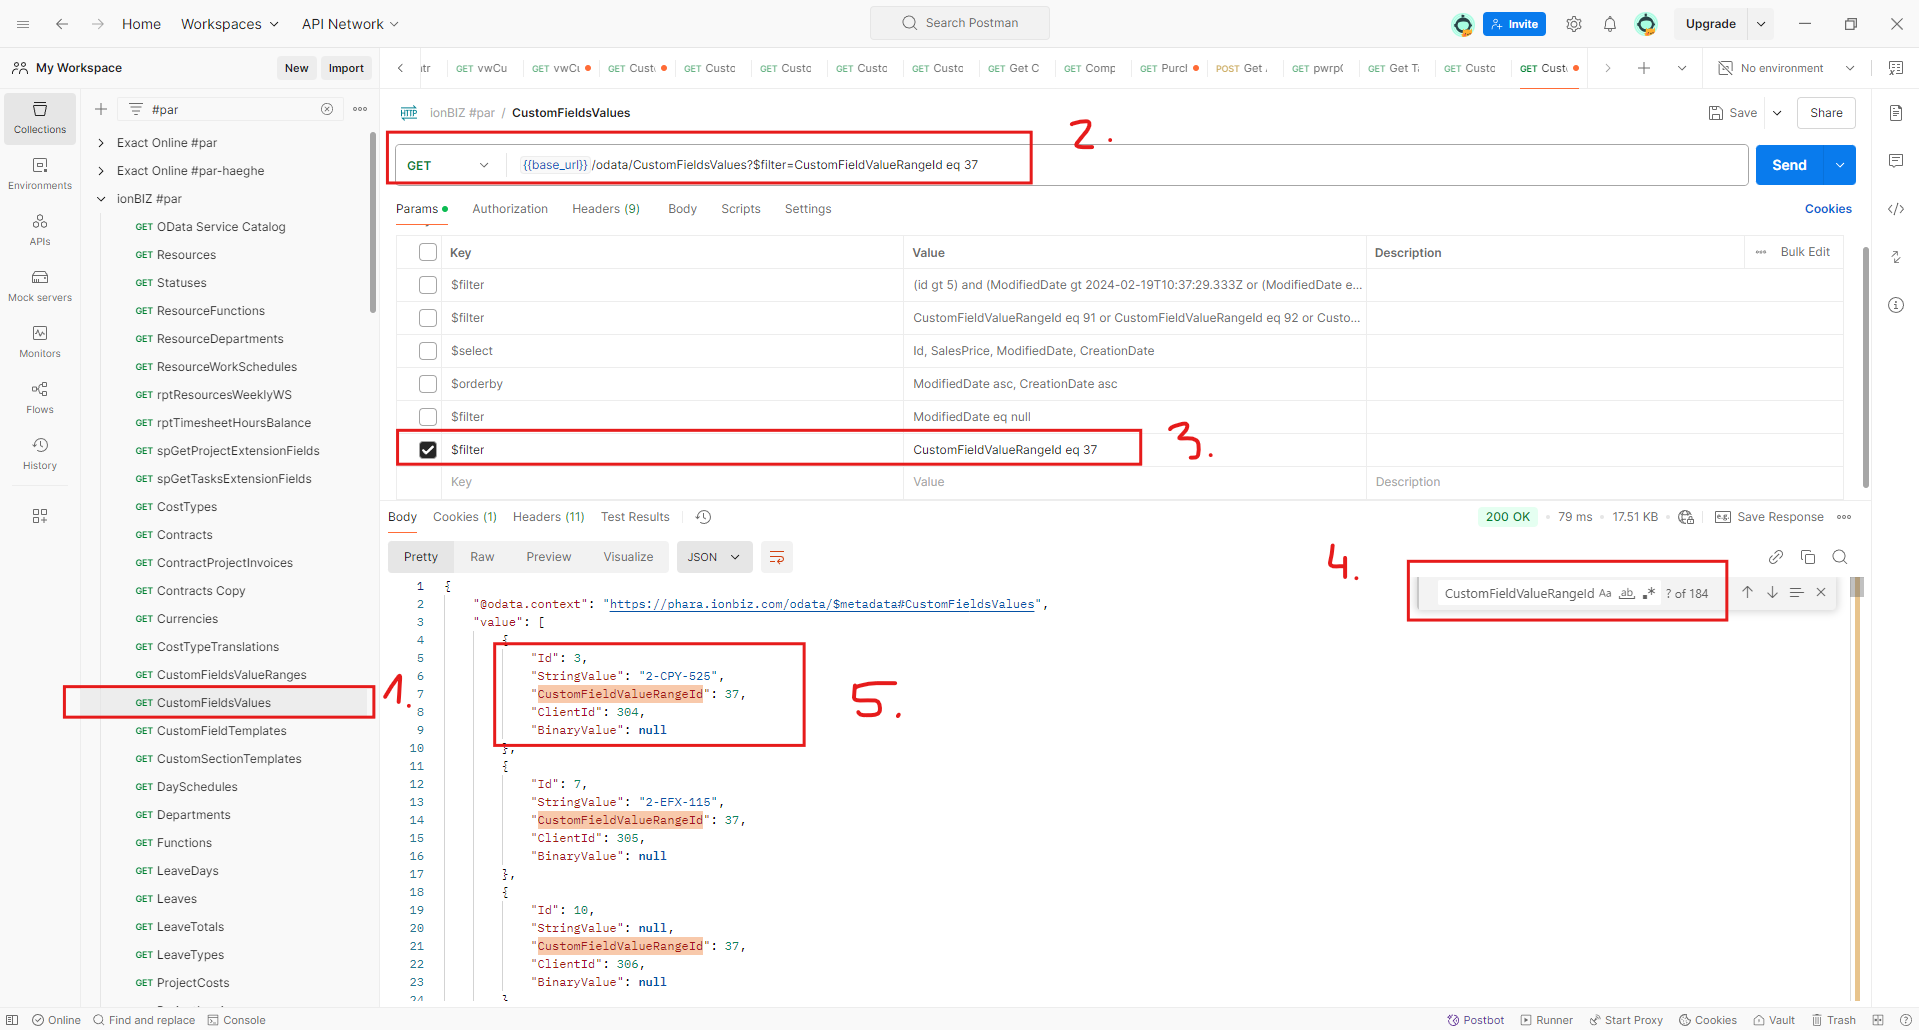Click the Search Postman field
This screenshot has height=1030, width=1919.
tap(960, 23)
